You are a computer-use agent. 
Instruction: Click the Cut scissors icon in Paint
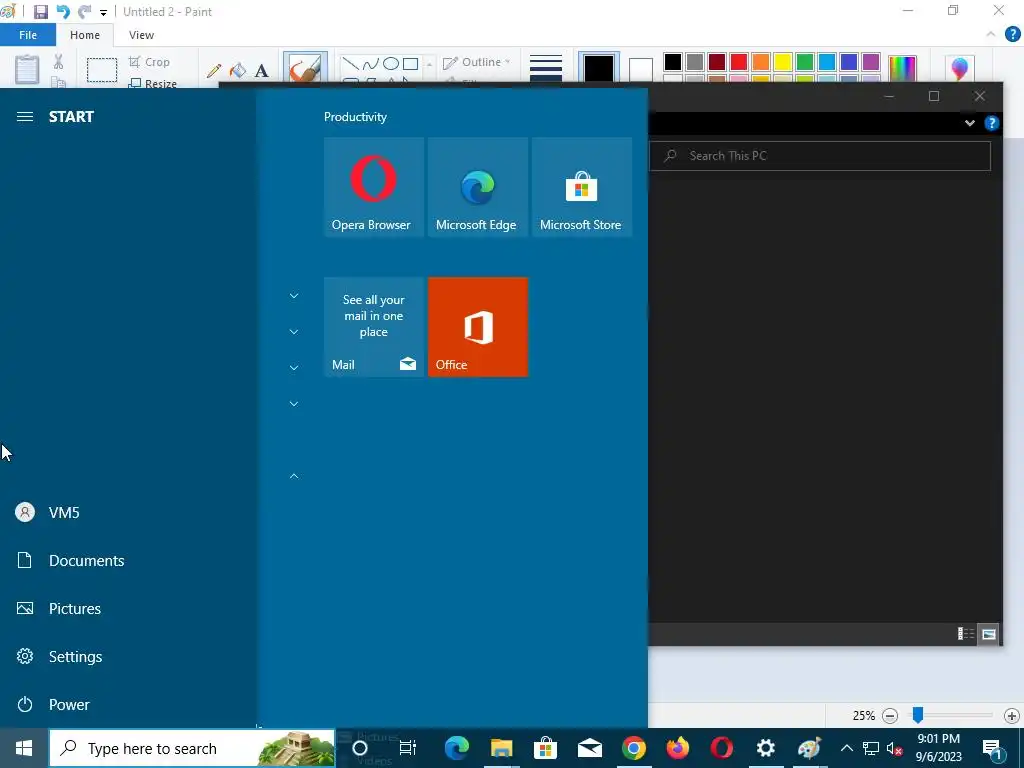[x=58, y=63]
